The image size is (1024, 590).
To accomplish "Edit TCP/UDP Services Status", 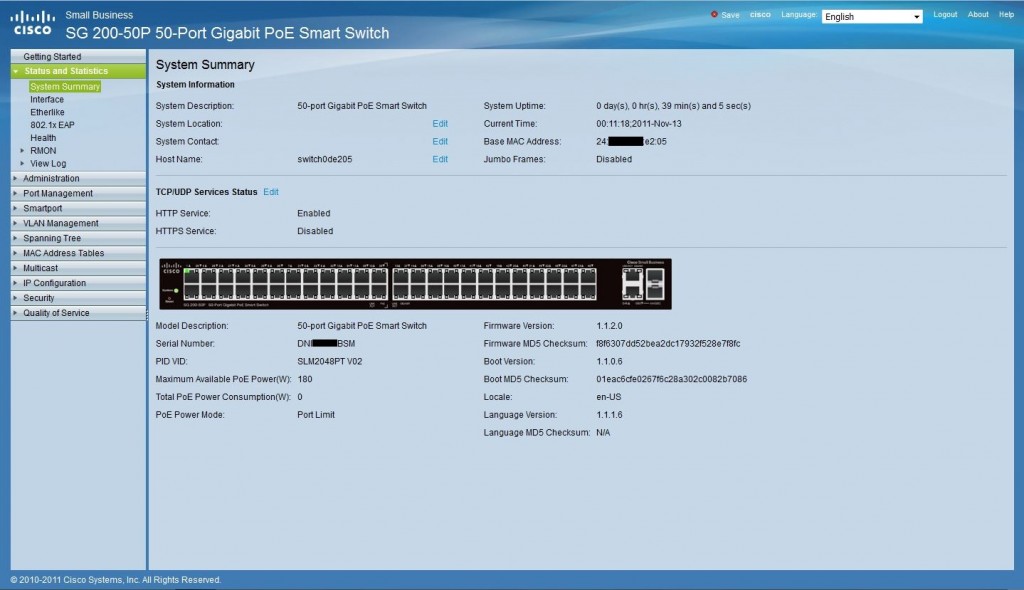I will point(271,192).
